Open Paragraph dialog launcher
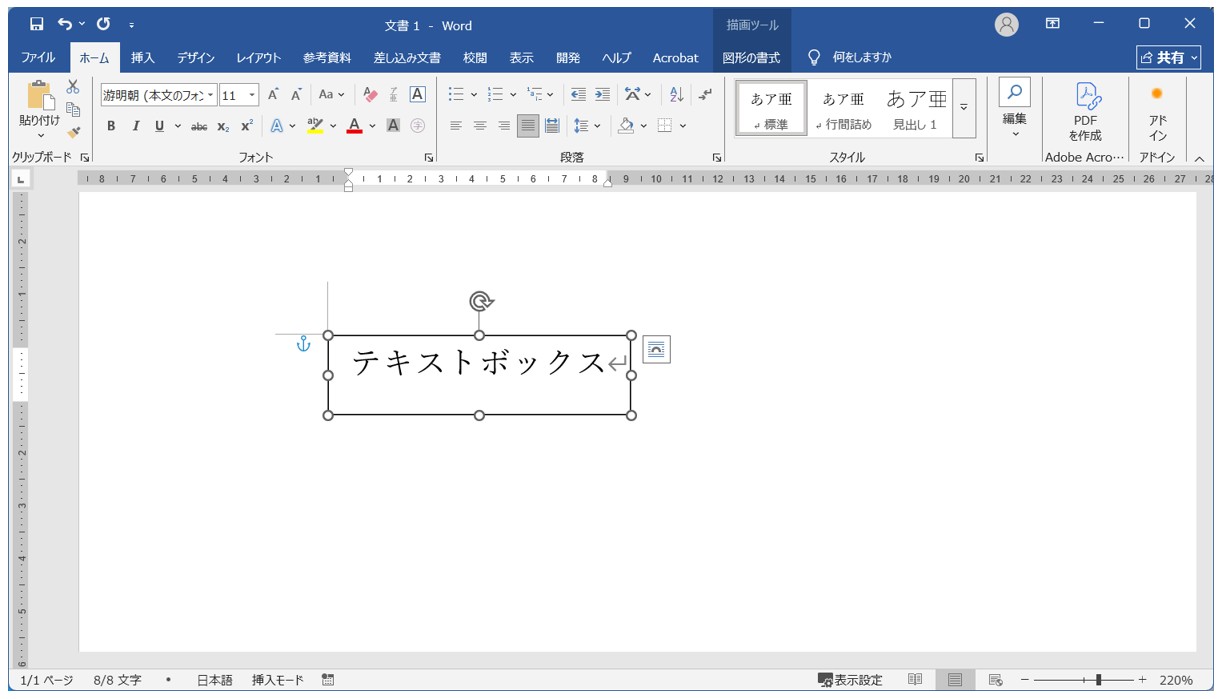This screenshot has width=1223, height=699. click(717, 158)
